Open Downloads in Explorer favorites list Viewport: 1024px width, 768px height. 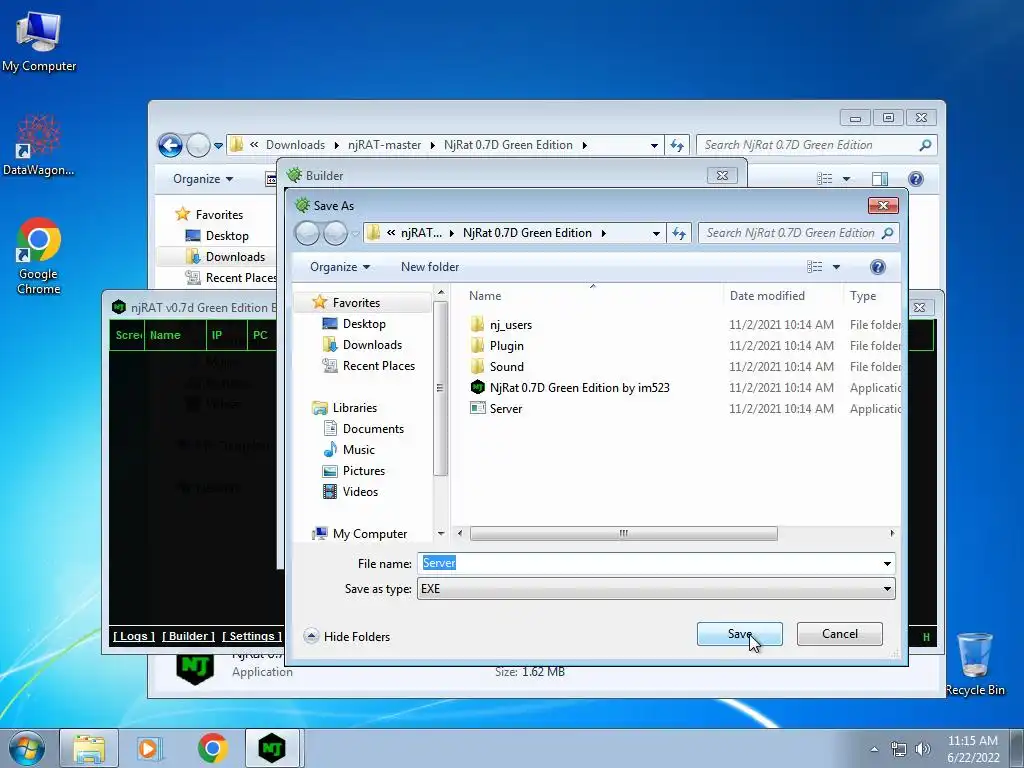(235, 257)
